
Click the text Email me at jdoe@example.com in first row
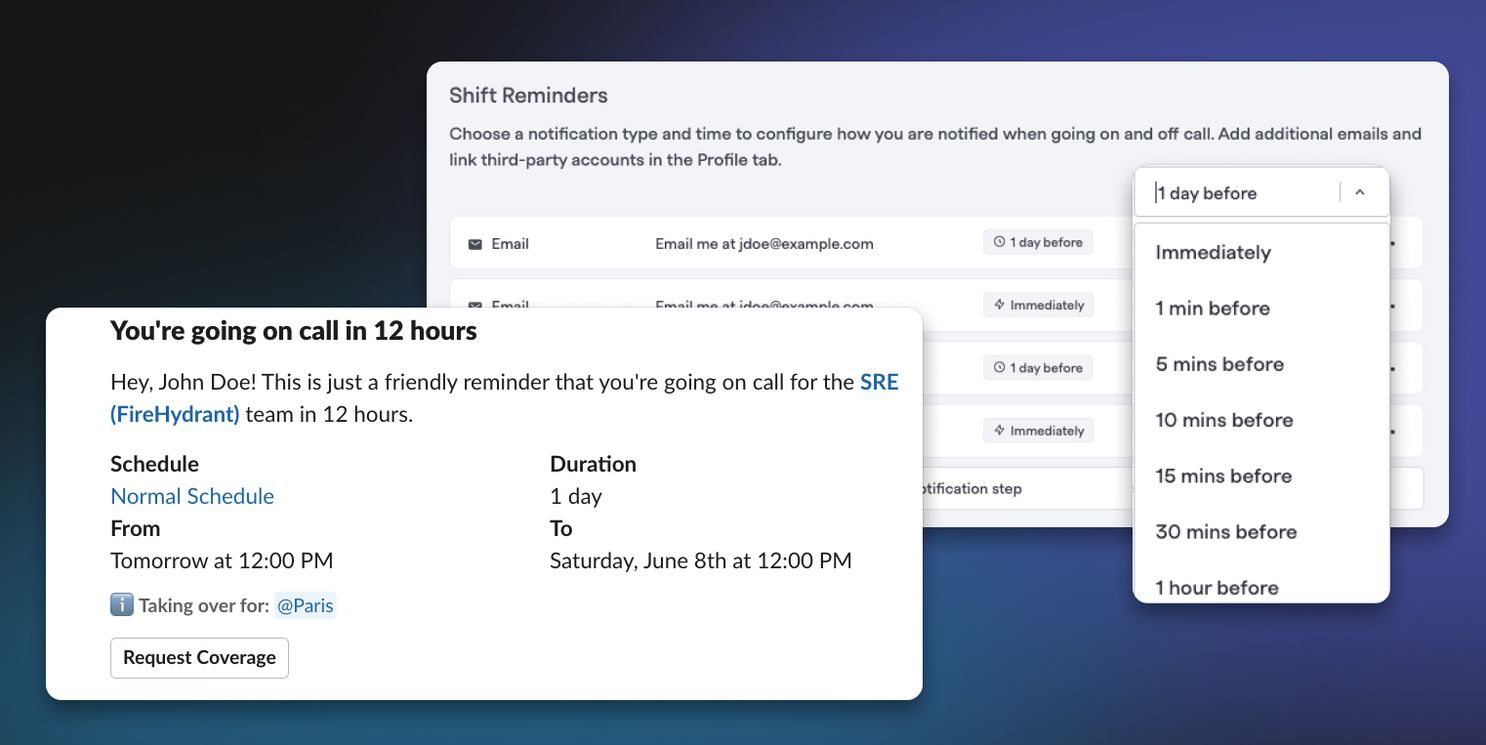point(764,244)
